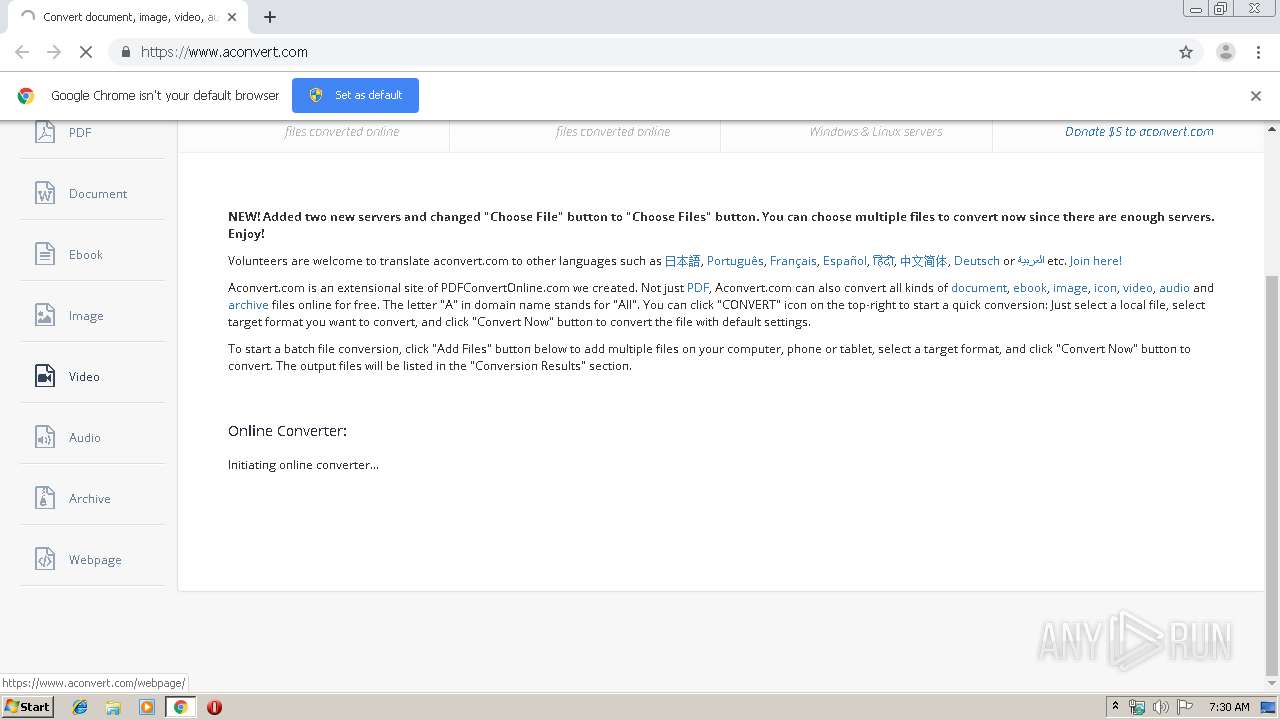
Task: Select the Image sidebar menu label
Action: tap(86, 316)
